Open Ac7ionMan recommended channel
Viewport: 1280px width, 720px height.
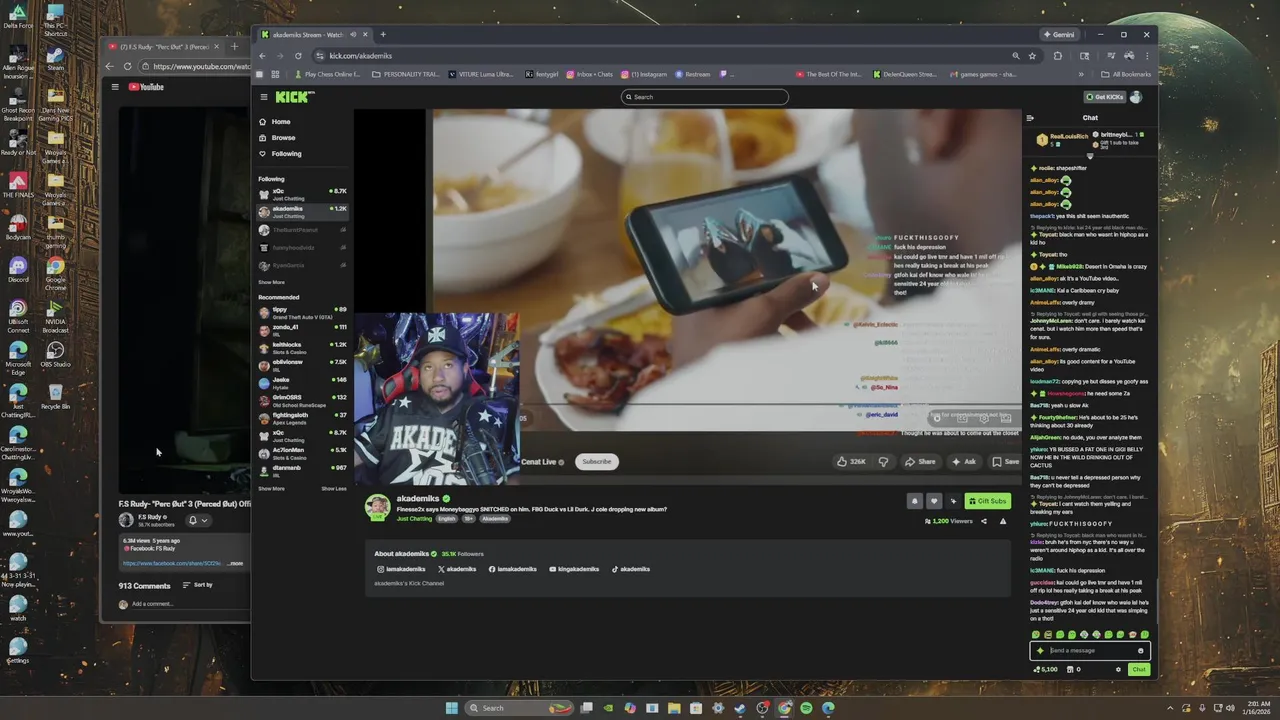[x=302, y=452]
